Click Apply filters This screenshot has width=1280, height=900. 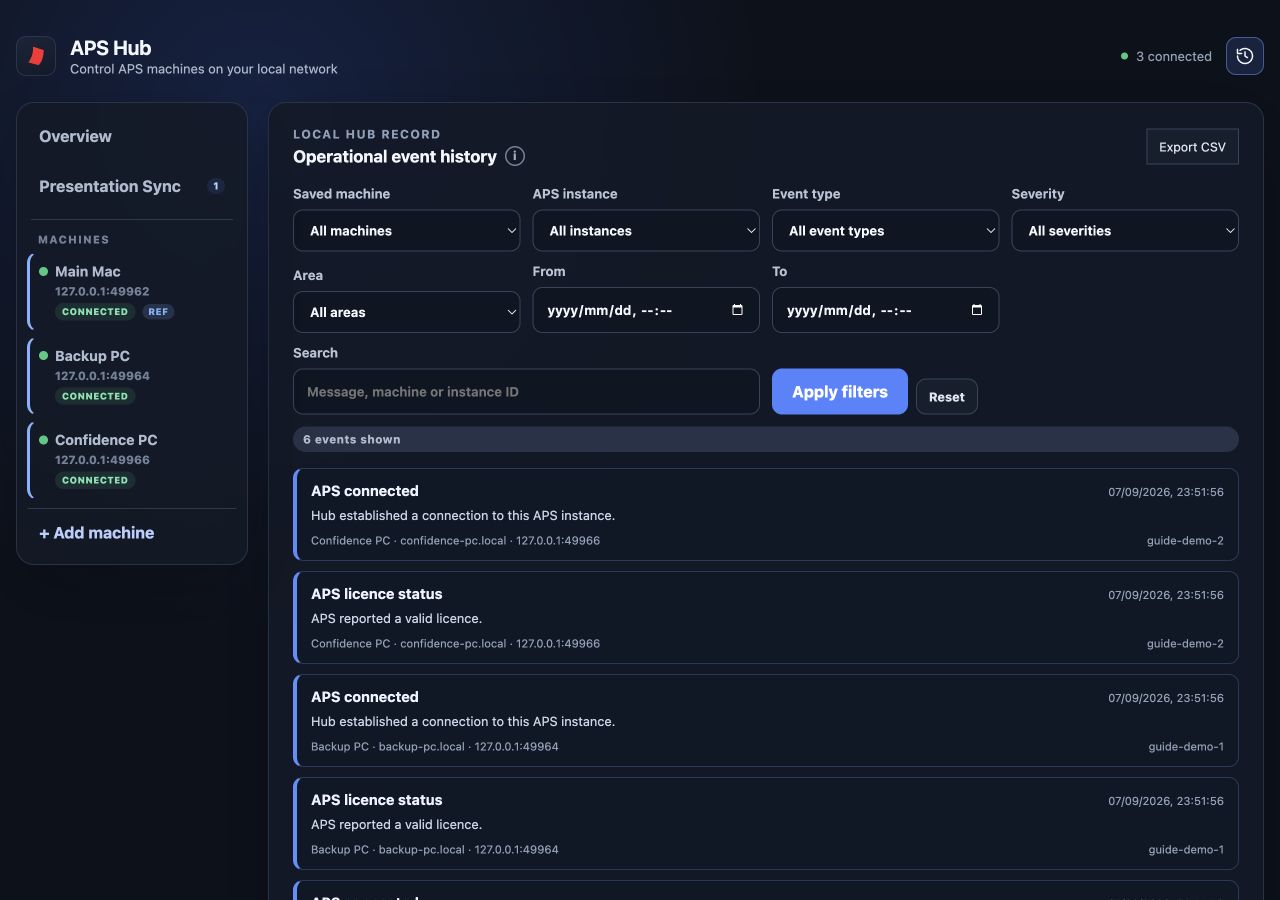point(840,391)
